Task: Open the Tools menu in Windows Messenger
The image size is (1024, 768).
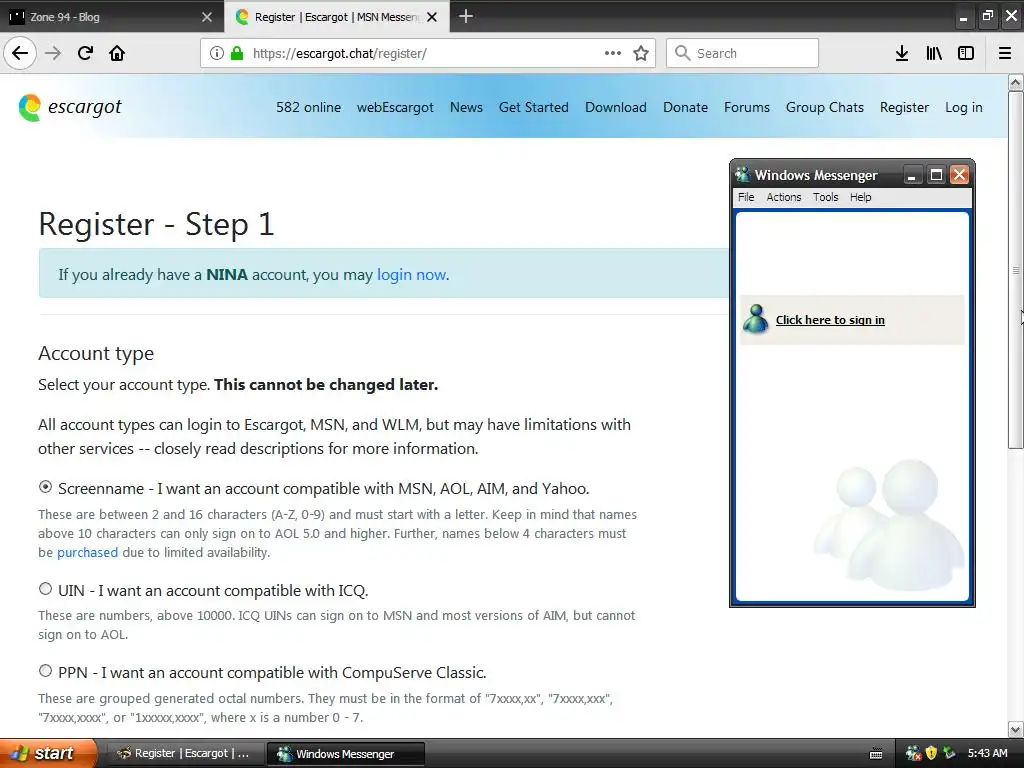Action: (x=825, y=197)
